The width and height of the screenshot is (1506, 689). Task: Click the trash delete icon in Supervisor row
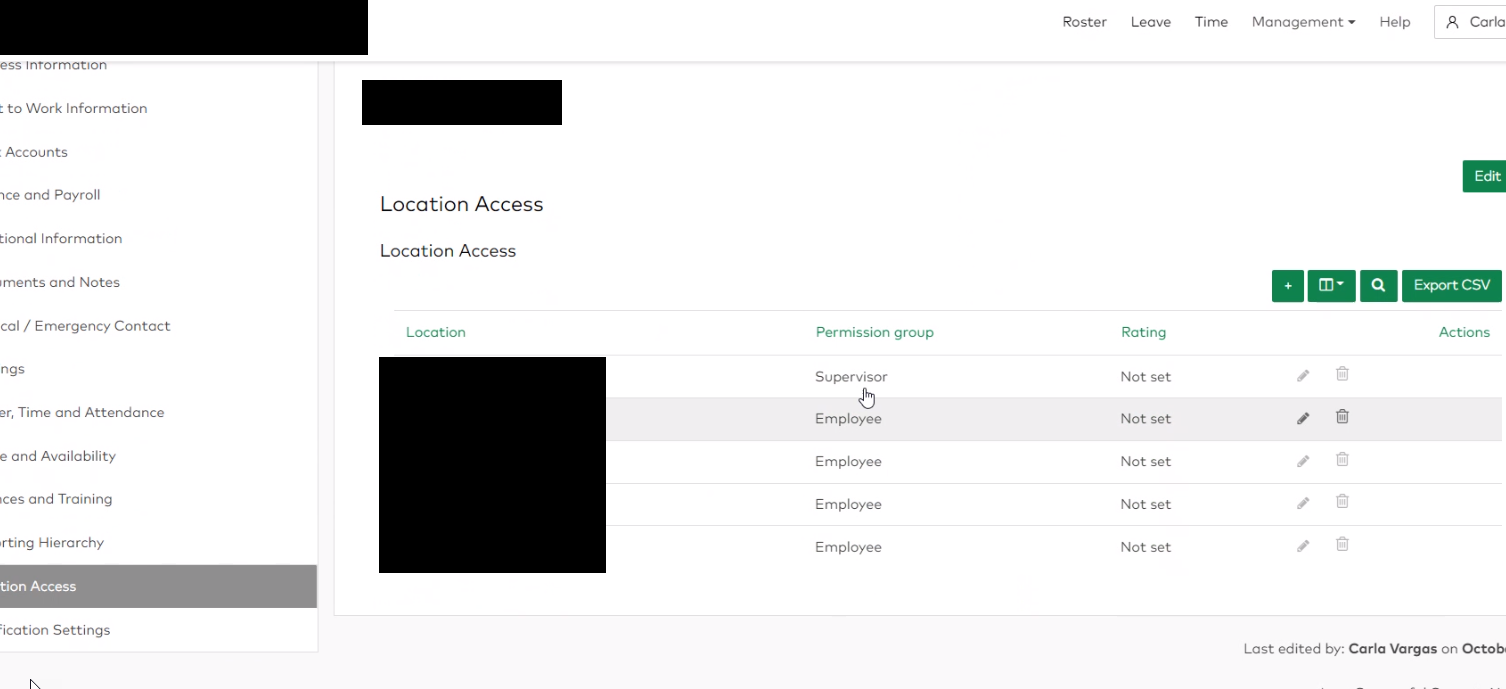click(x=1342, y=374)
